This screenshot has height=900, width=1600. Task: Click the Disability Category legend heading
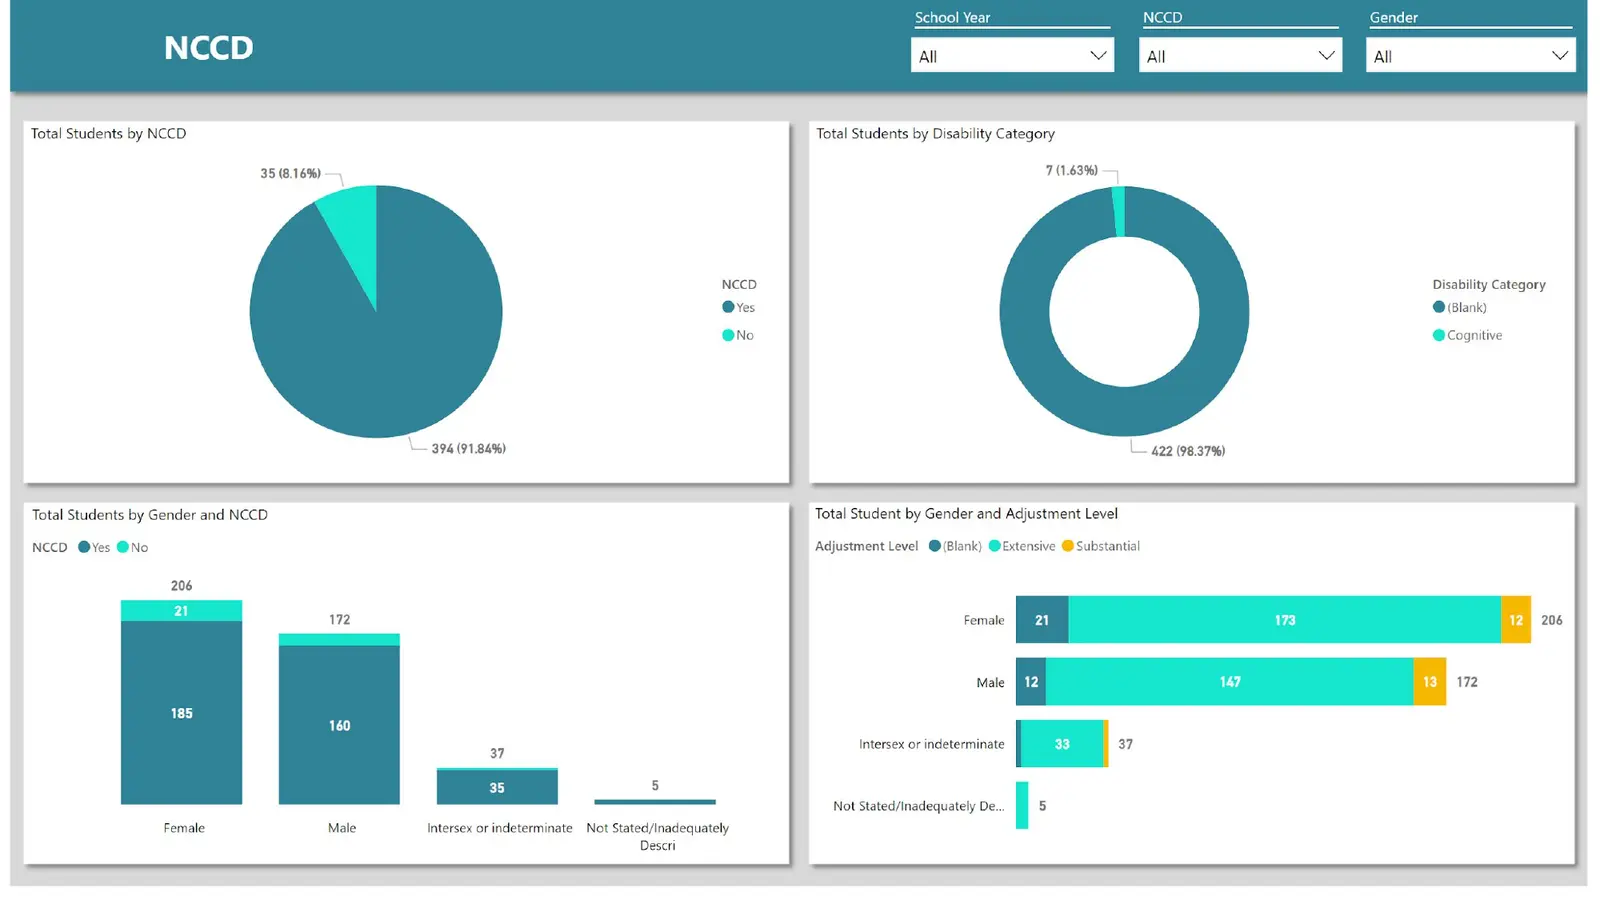tap(1489, 284)
